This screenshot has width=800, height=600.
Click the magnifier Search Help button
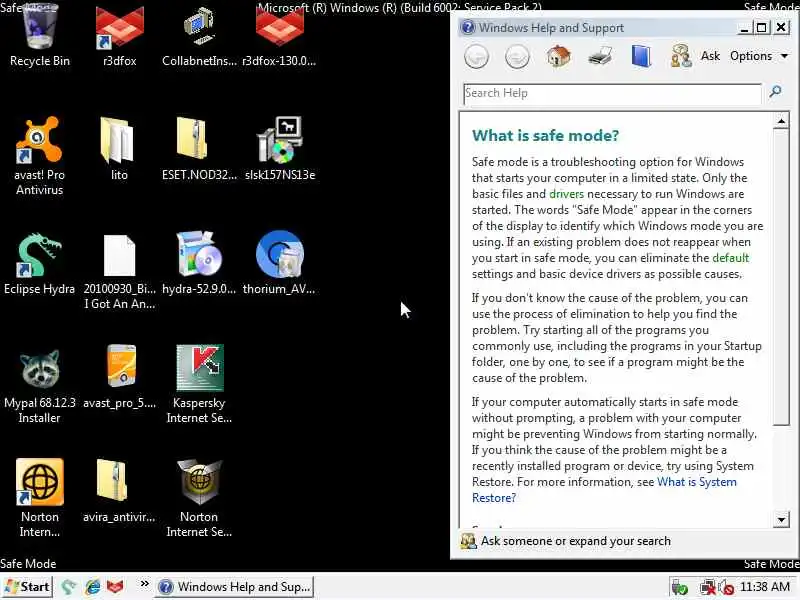[x=775, y=92]
